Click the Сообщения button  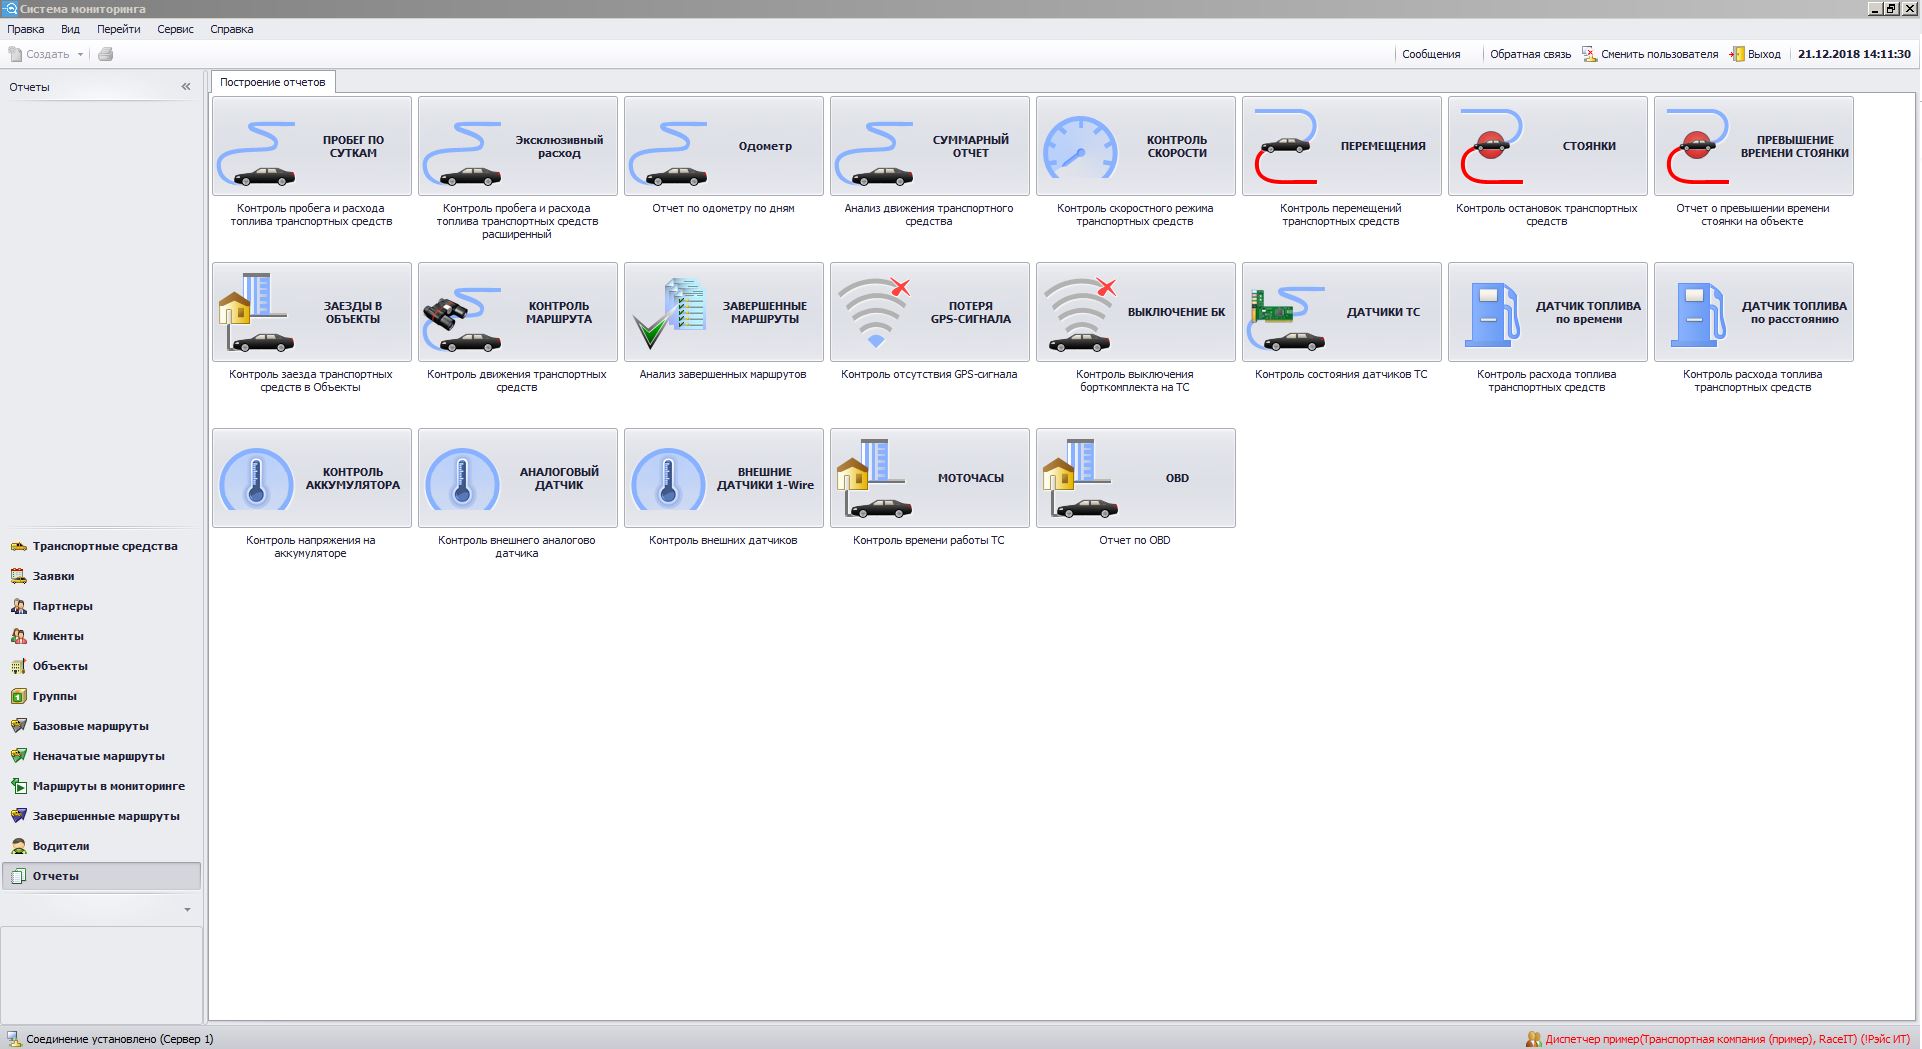point(1431,54)
